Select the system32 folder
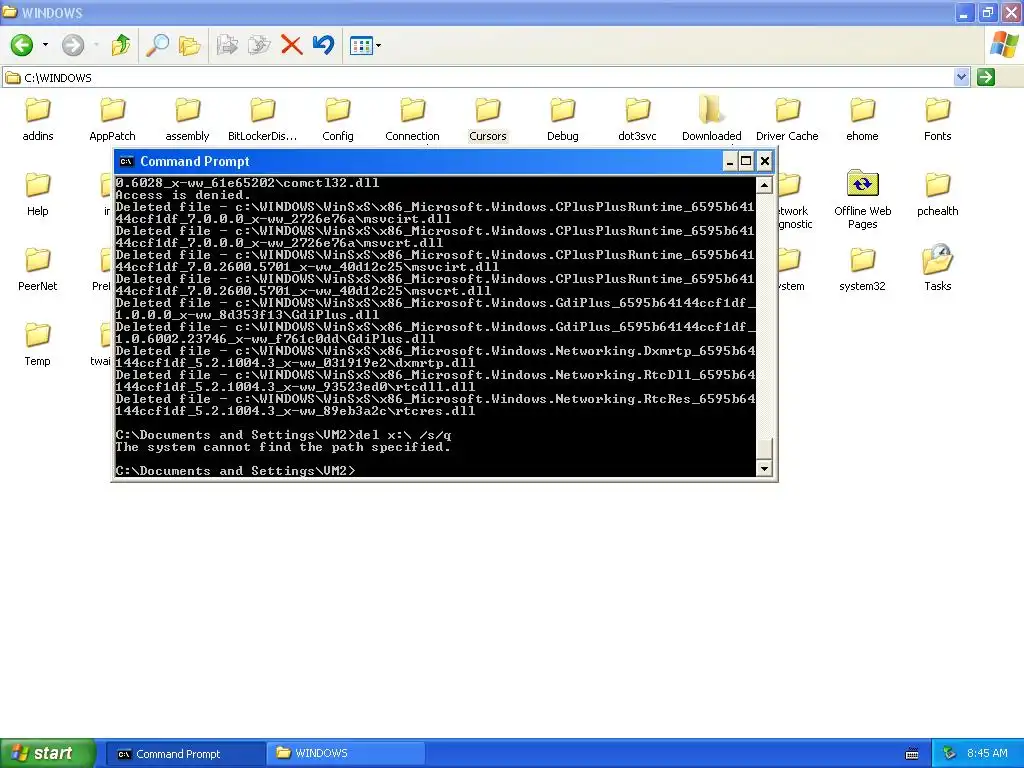 tap(862, 270)
